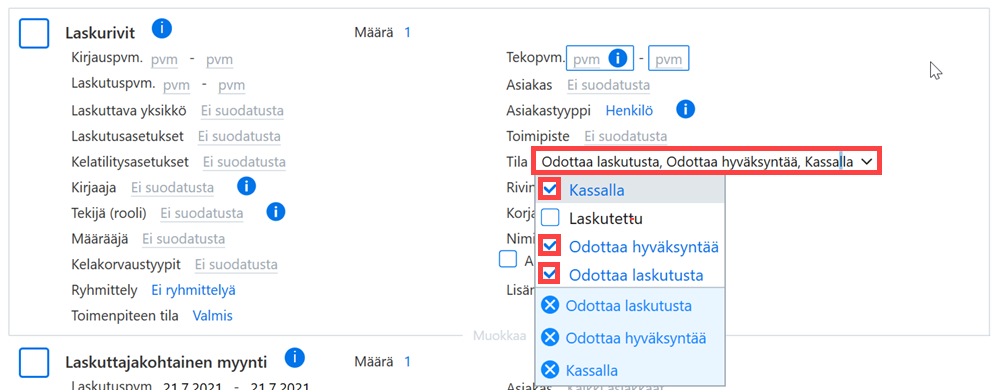Image resolution: width=999 pixels, height=390 pixels.
Task: Click Laskutuspvm. end date pvm field
Action: pyautogui.click(x=232, y=85)
